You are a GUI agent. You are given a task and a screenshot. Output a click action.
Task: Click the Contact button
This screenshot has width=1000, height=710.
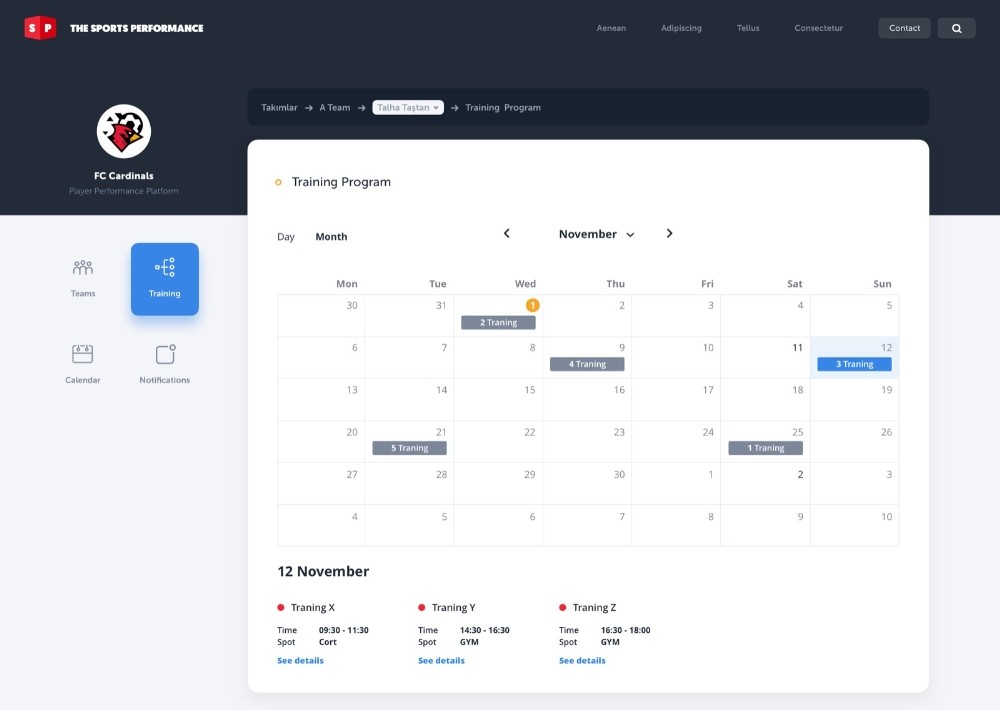tap(904, 28)
